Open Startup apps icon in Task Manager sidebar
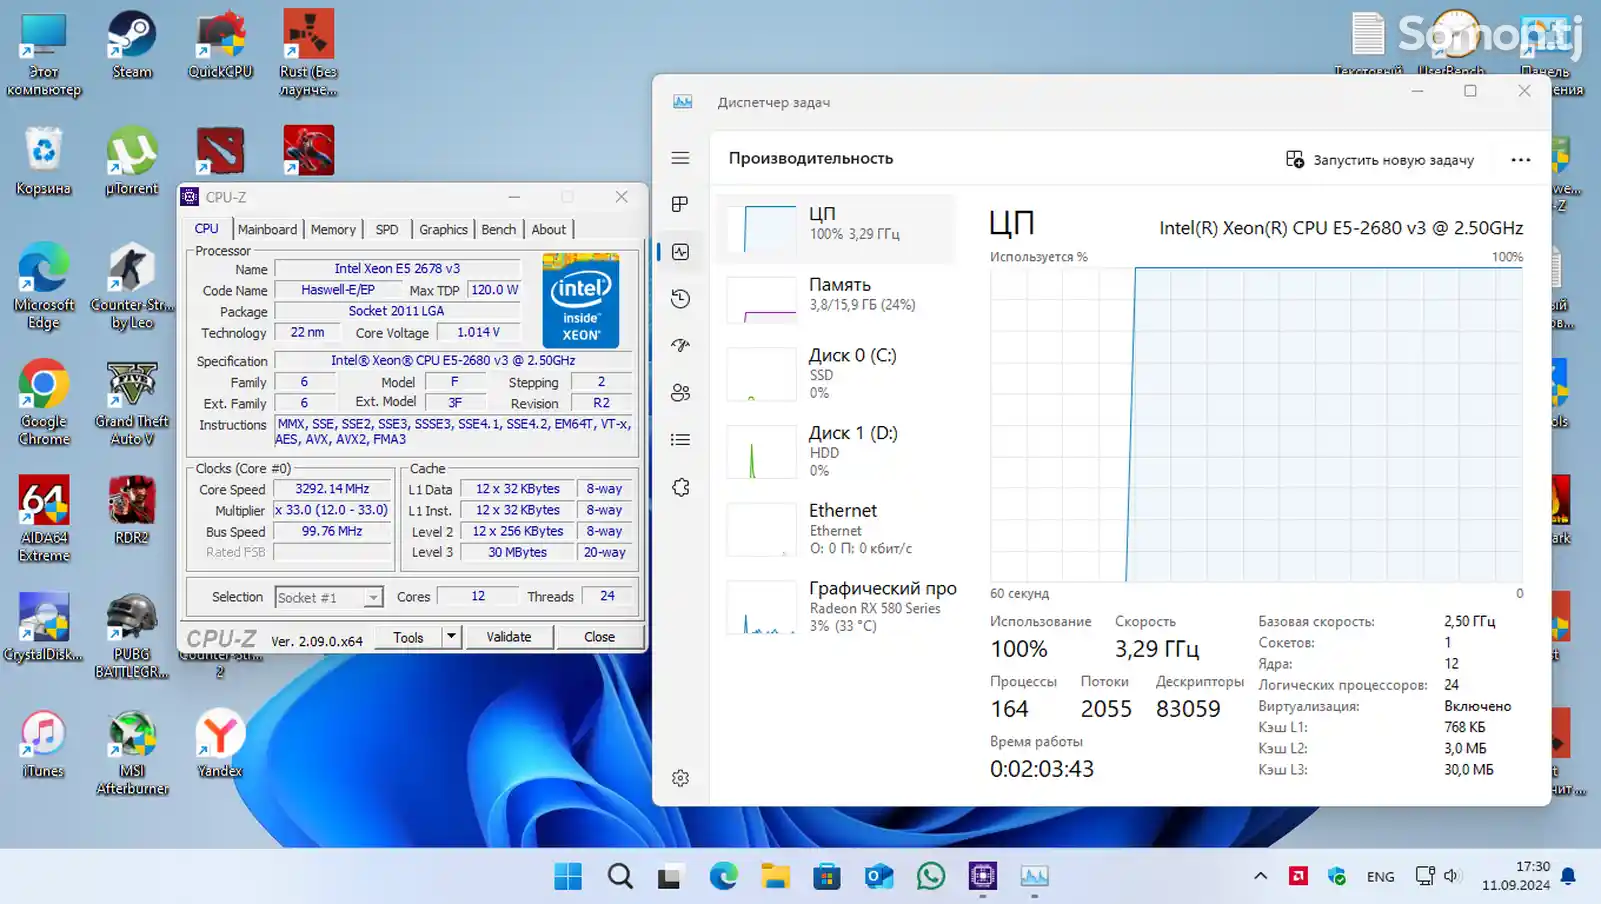The width and height of the screenshot is (1601, 904). coord(680,345)
